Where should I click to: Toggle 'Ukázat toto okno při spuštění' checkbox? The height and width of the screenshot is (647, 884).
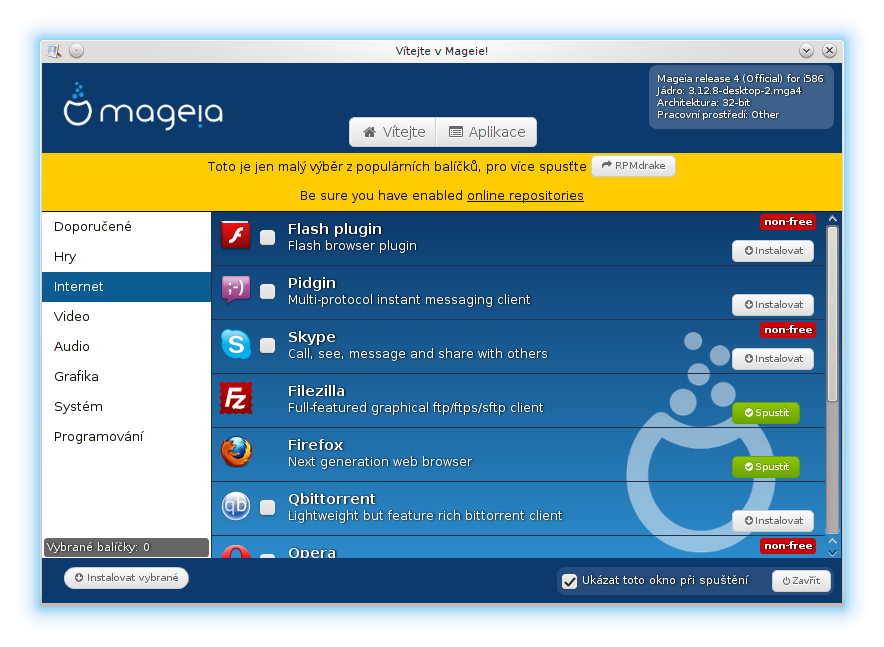tap(569, 581)
